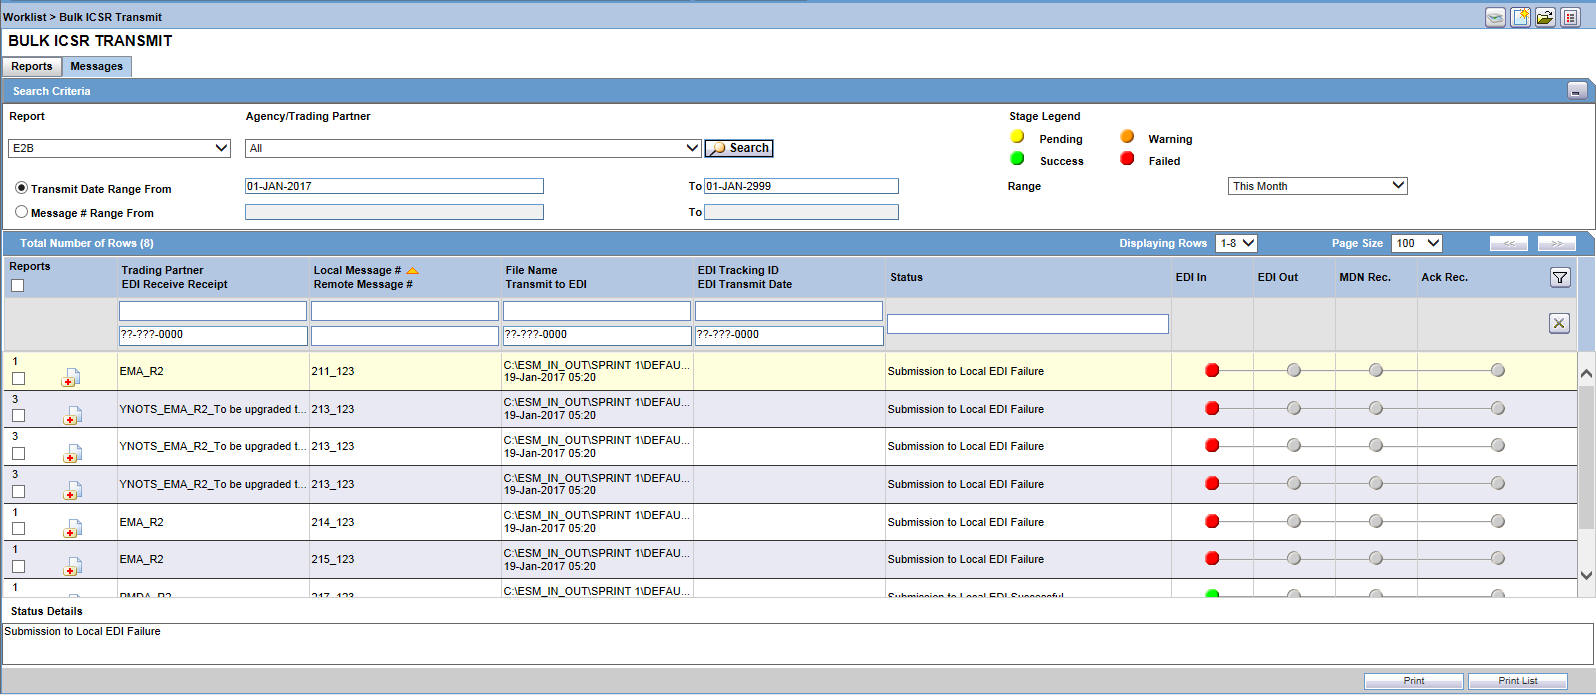Click the Print button
This screenshot has height=696, width=1596.
(x=1414, y=681)
